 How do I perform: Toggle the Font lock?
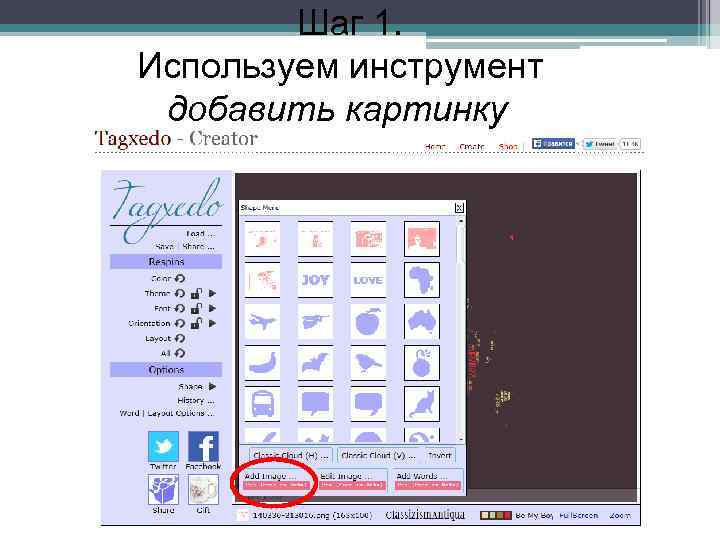(197, 309)
